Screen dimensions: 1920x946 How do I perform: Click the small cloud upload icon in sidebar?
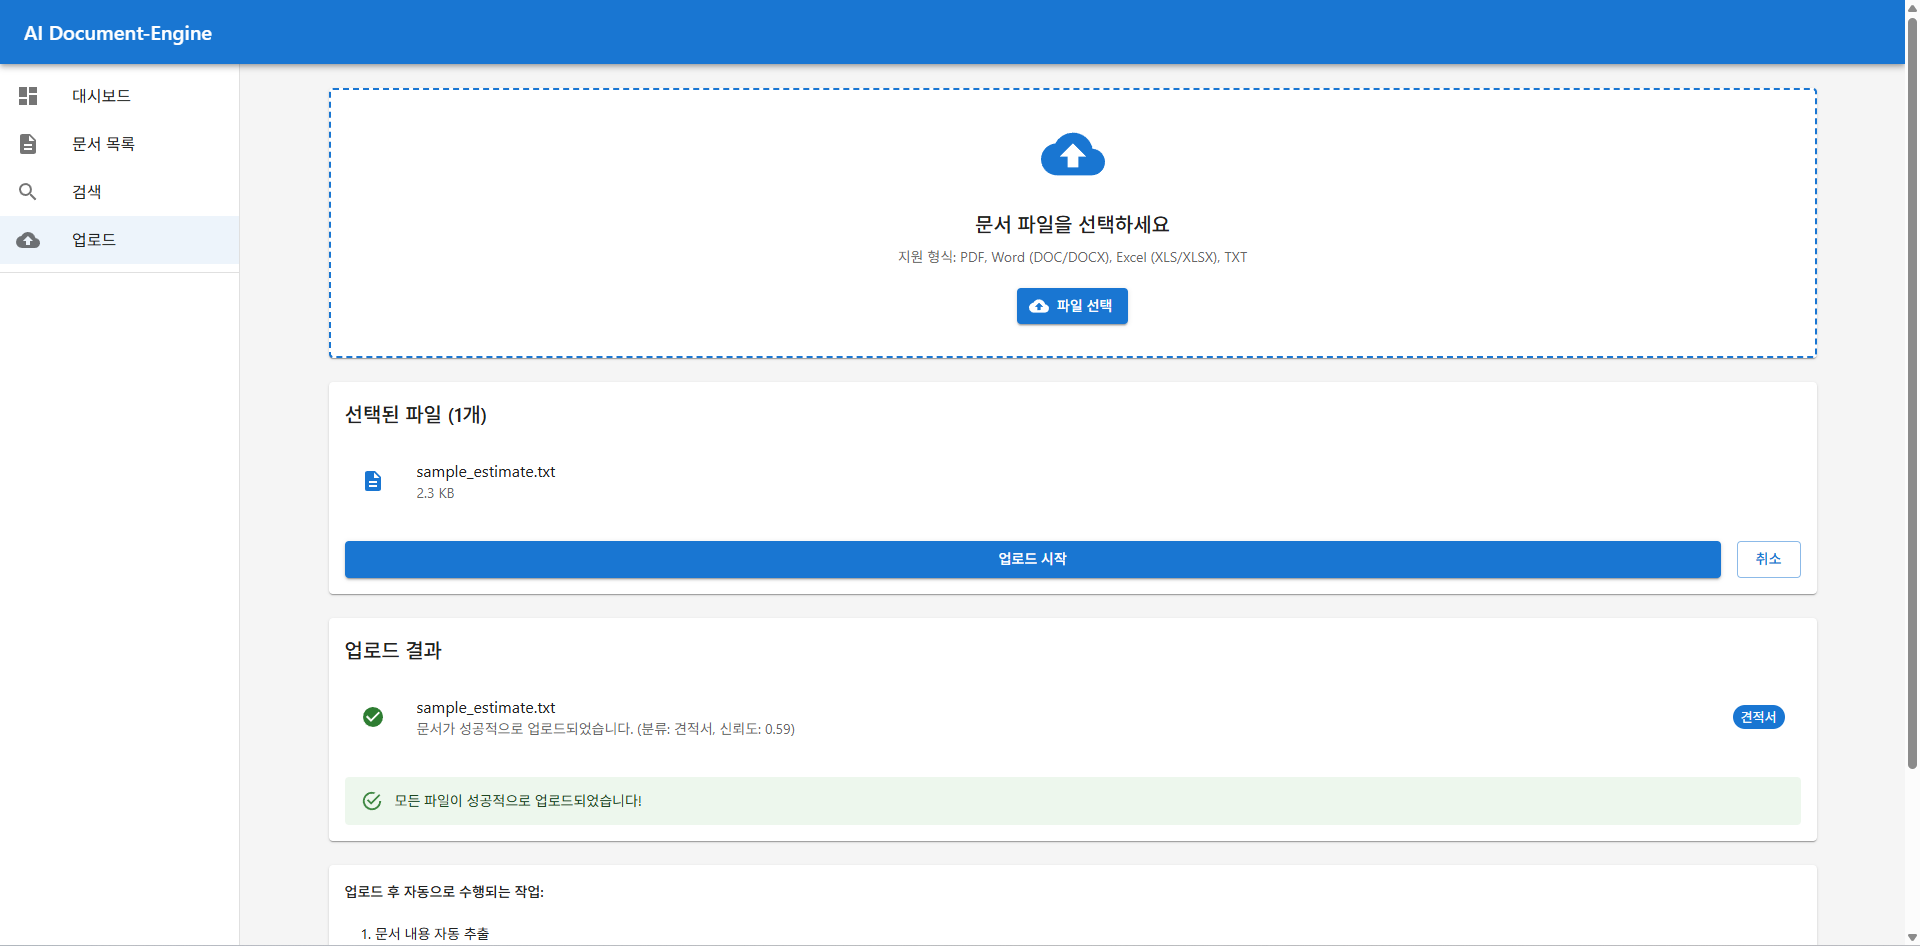pyautogui.click(x=28, y=240)
